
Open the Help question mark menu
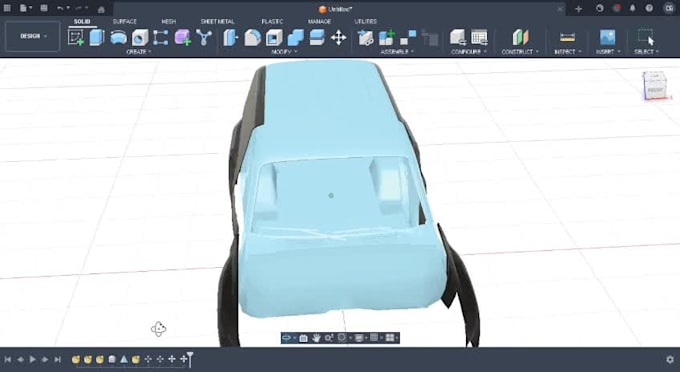pos(649,8)
